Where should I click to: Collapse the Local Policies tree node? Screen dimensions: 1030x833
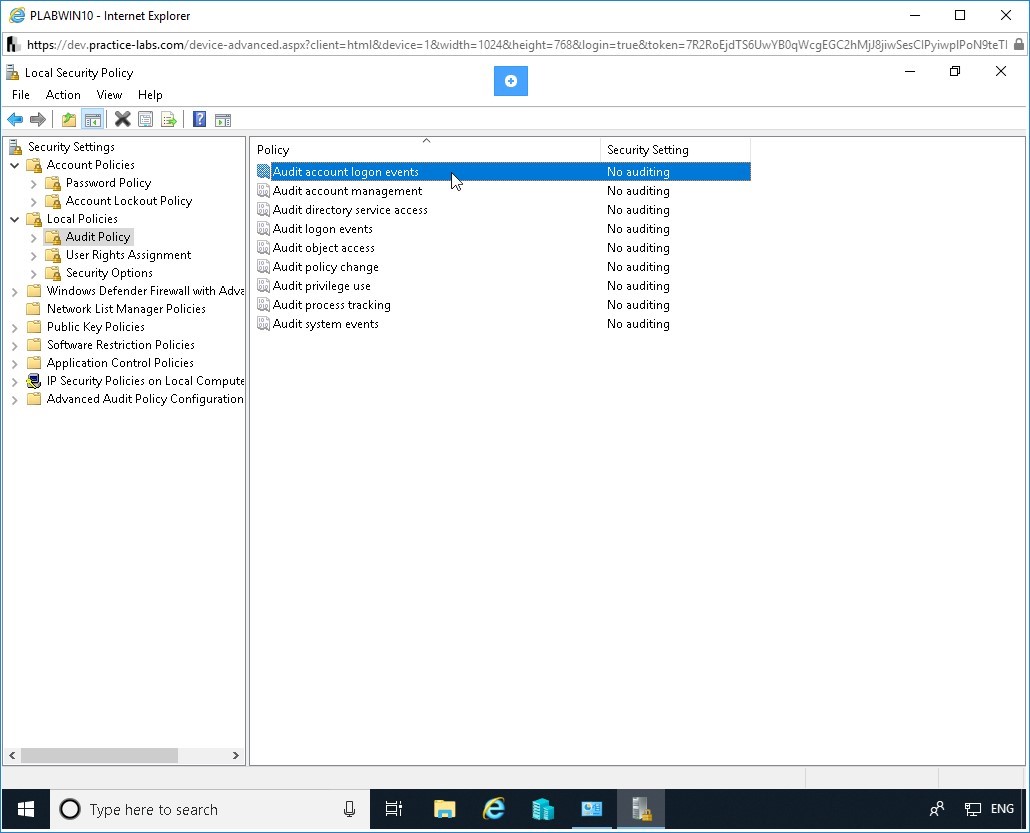click(14, 219)
